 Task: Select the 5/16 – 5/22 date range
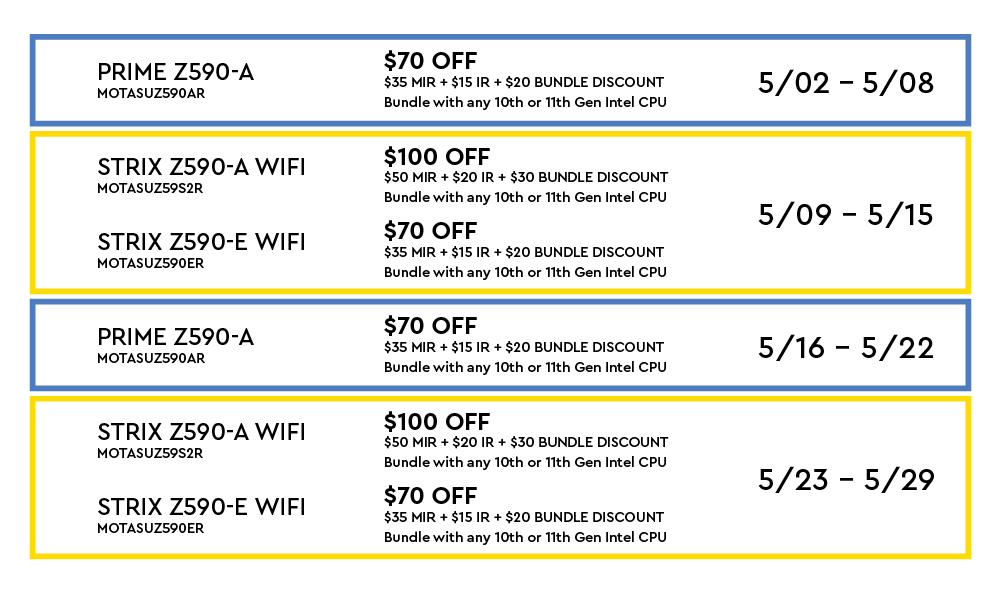click(845, 348)
